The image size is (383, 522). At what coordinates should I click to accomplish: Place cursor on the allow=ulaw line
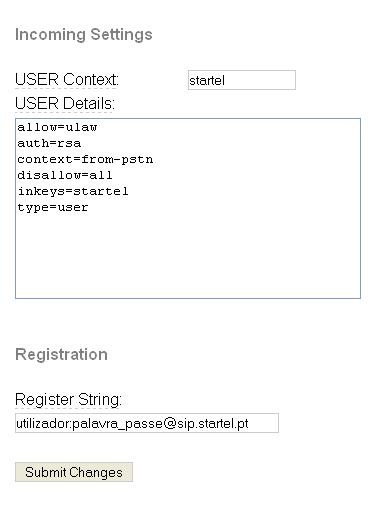point(57,127)
